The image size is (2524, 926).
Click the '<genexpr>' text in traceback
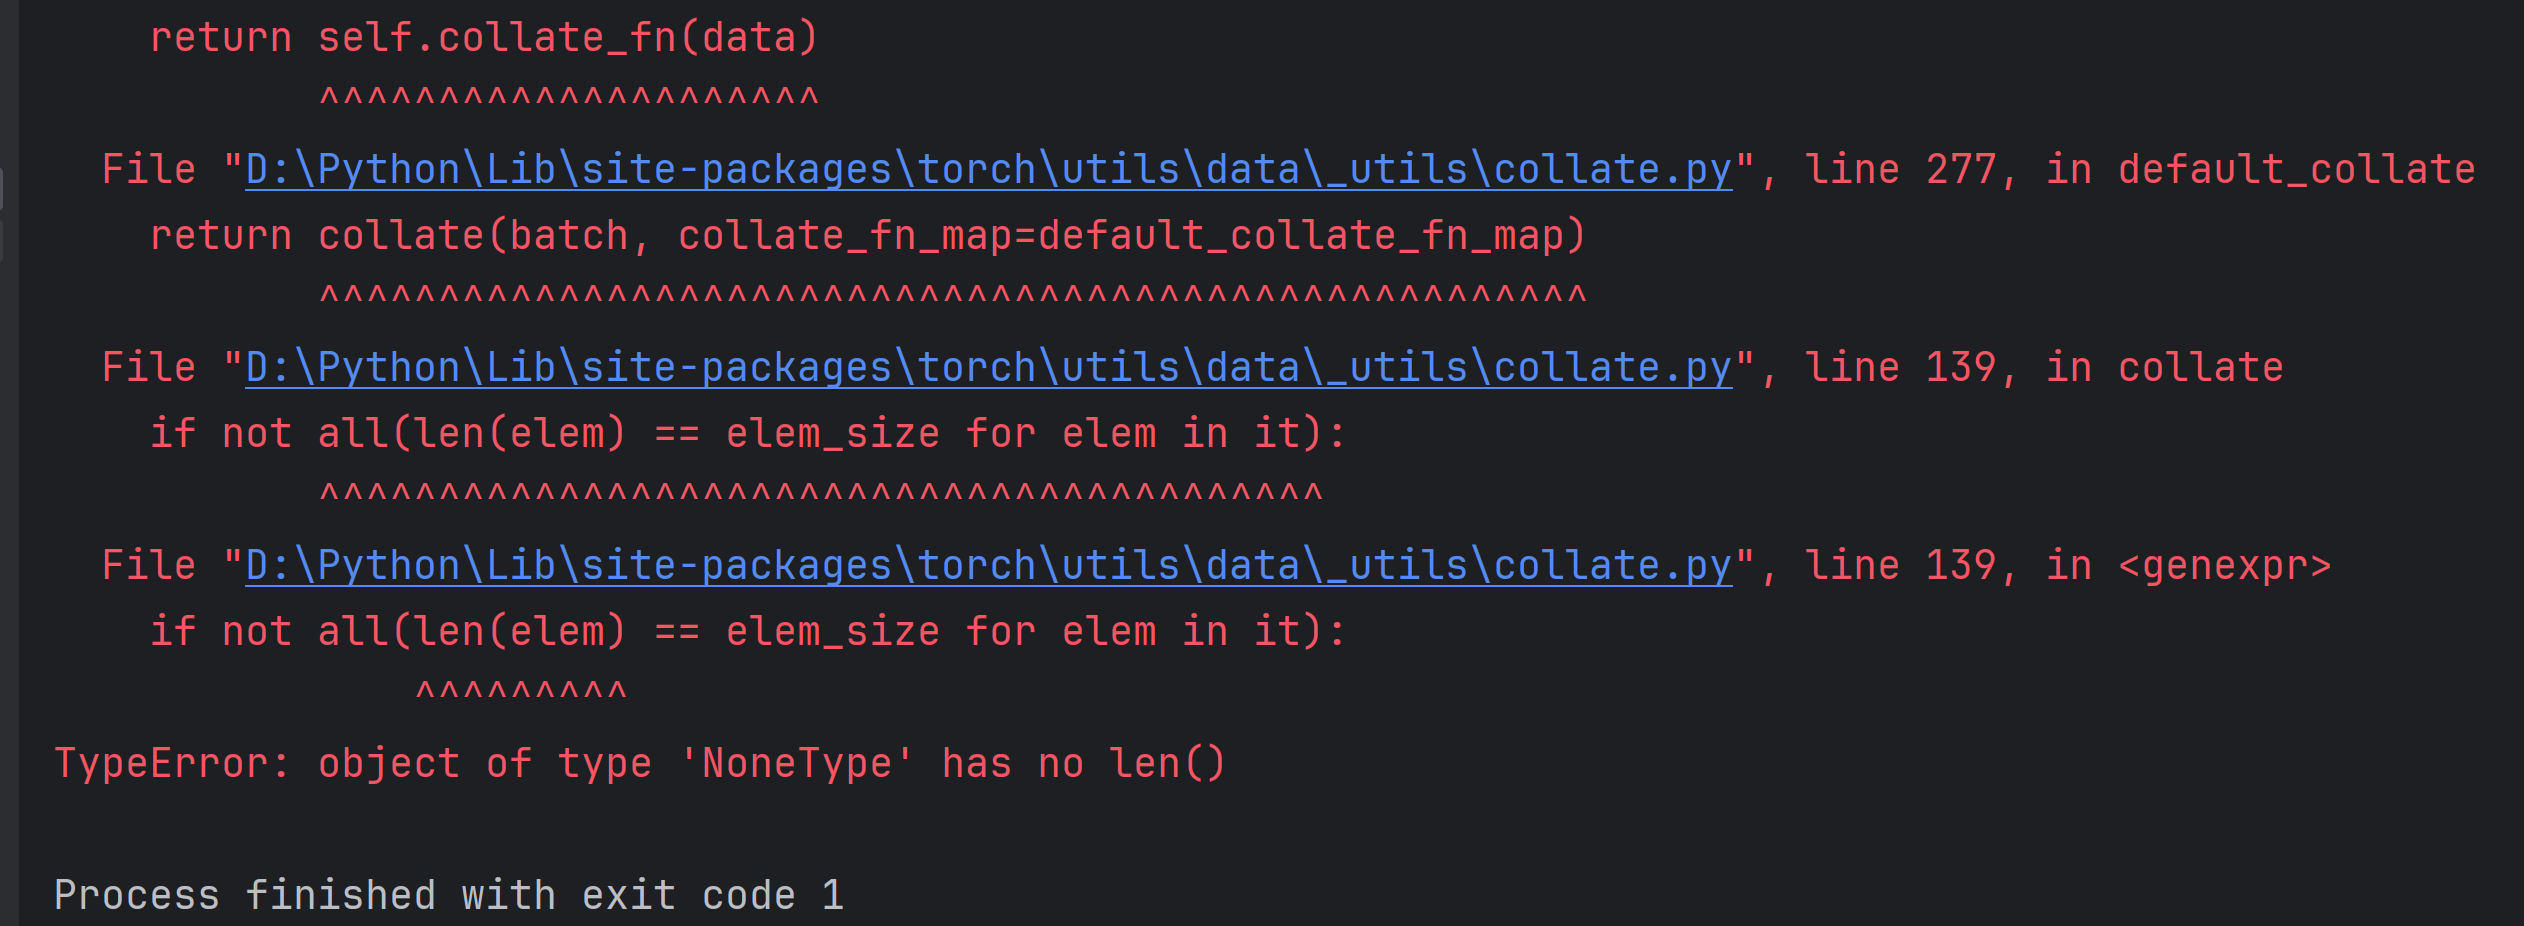(2224, 566)
